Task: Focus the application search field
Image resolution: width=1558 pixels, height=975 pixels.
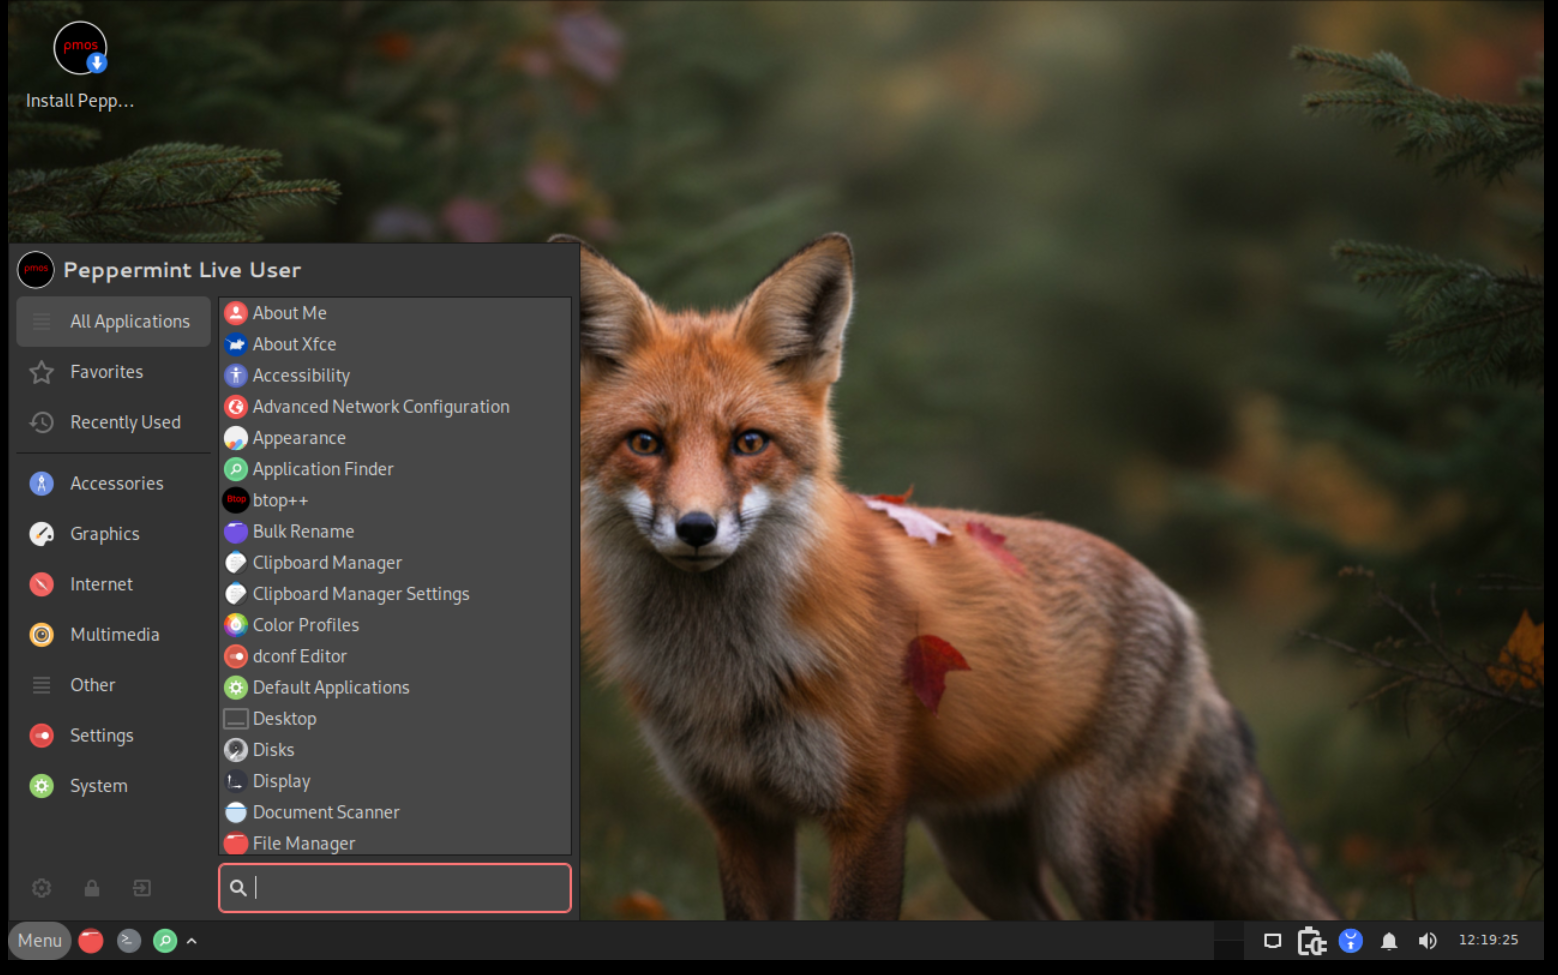Action: click(400, 888)
